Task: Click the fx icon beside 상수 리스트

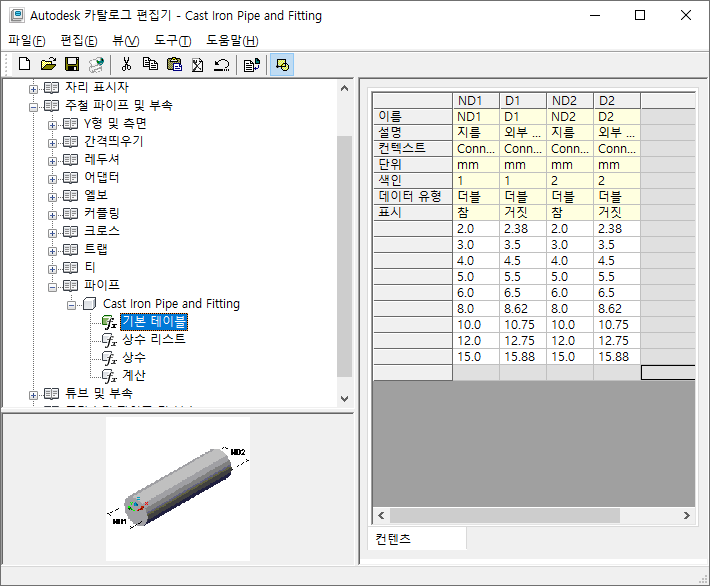Action: coord(109,340)
